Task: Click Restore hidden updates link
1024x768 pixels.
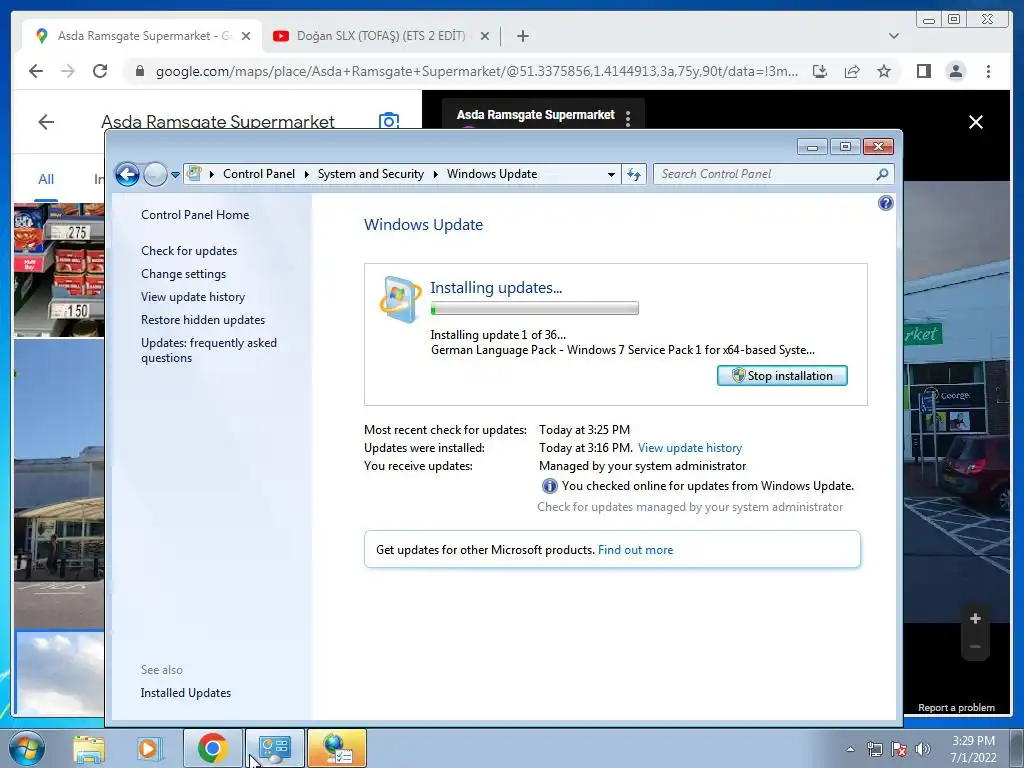Action: (x=203, y=320)
